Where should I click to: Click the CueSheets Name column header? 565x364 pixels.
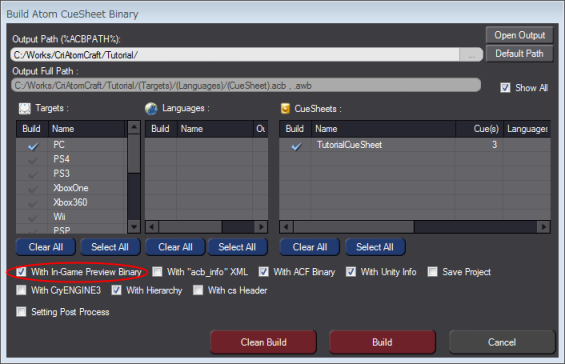383,129
